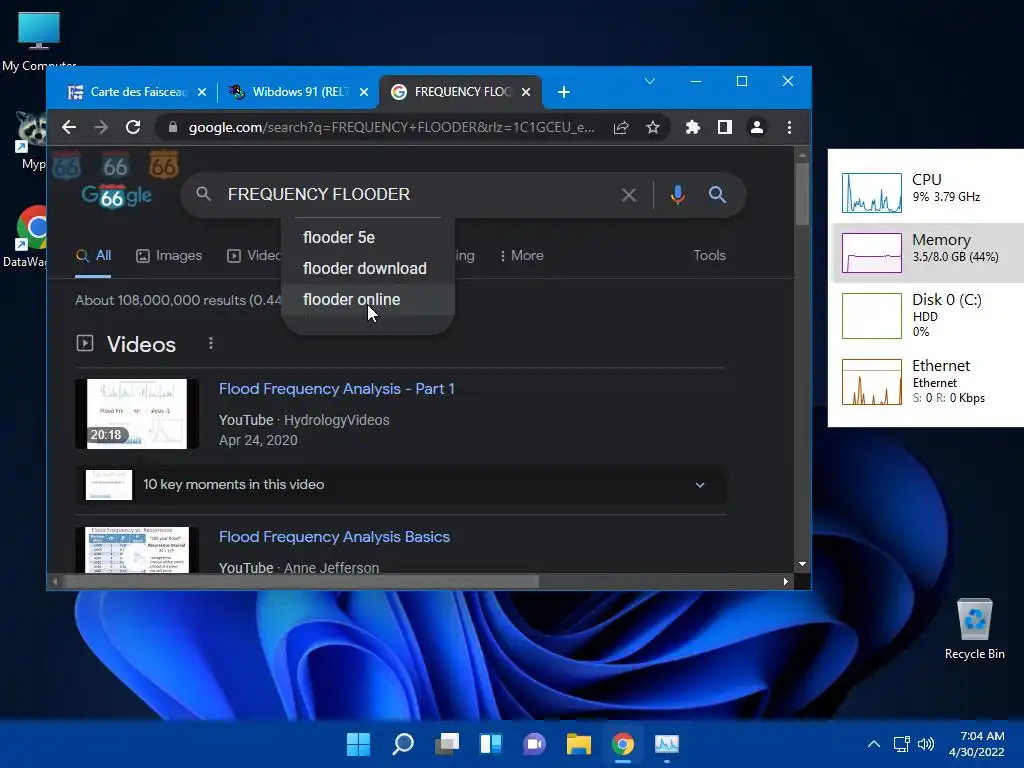Go back with the browser back arrow
The height and width of the screenshot is (768, 1024).
pyautogui.click(x=69, y=127)
